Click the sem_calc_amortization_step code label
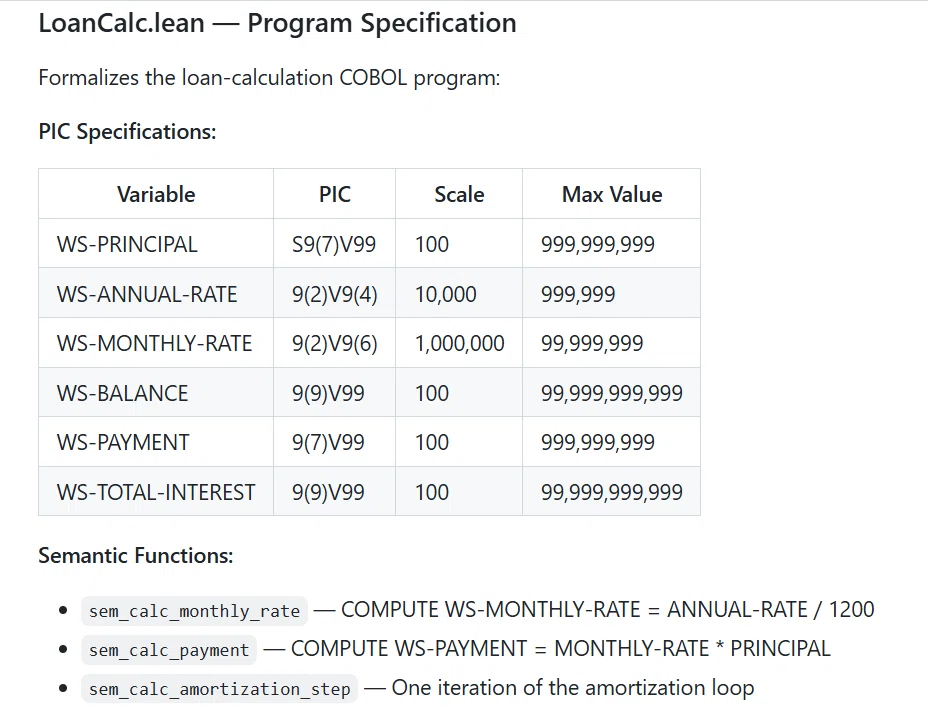The height and width of the screenshot is (718, 928). click(x=220, y=689)
